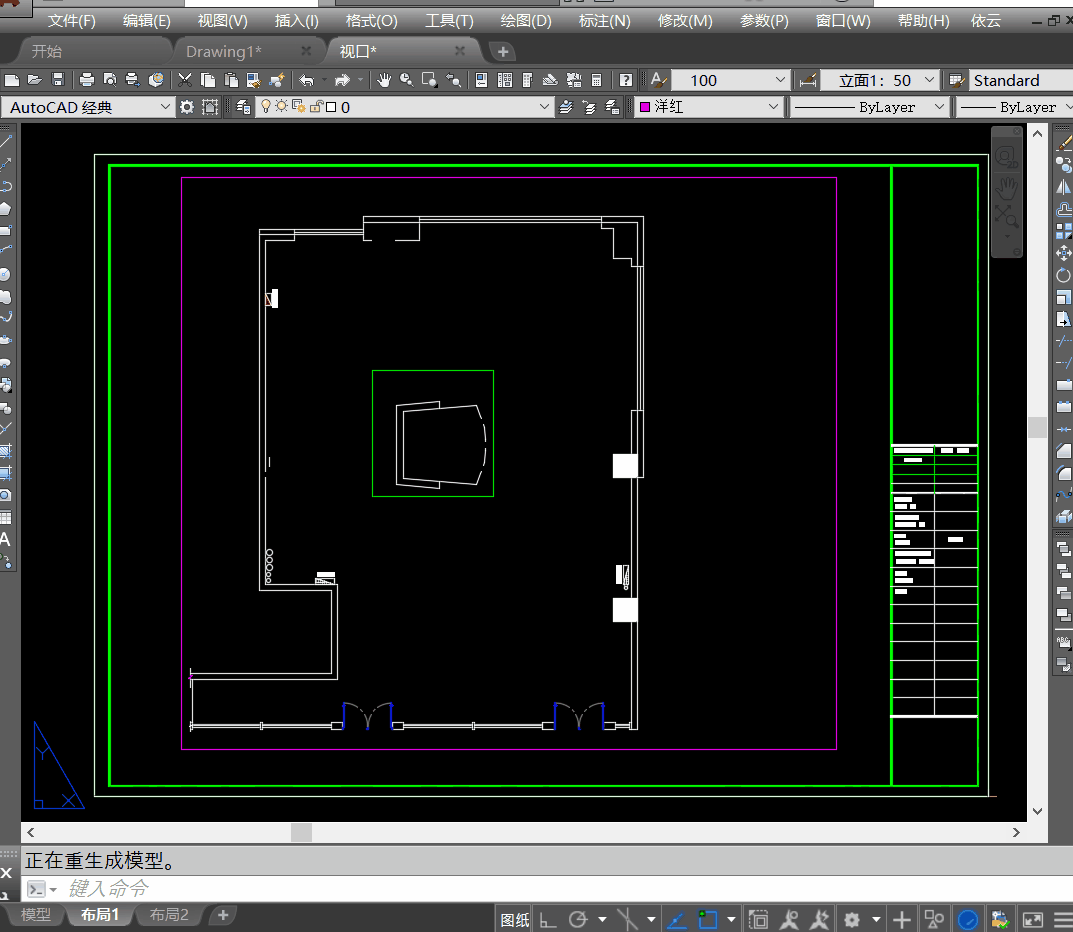The image size is (1073, 932).
Task: Click the Zoom Window icon
Action: (430, 80)
